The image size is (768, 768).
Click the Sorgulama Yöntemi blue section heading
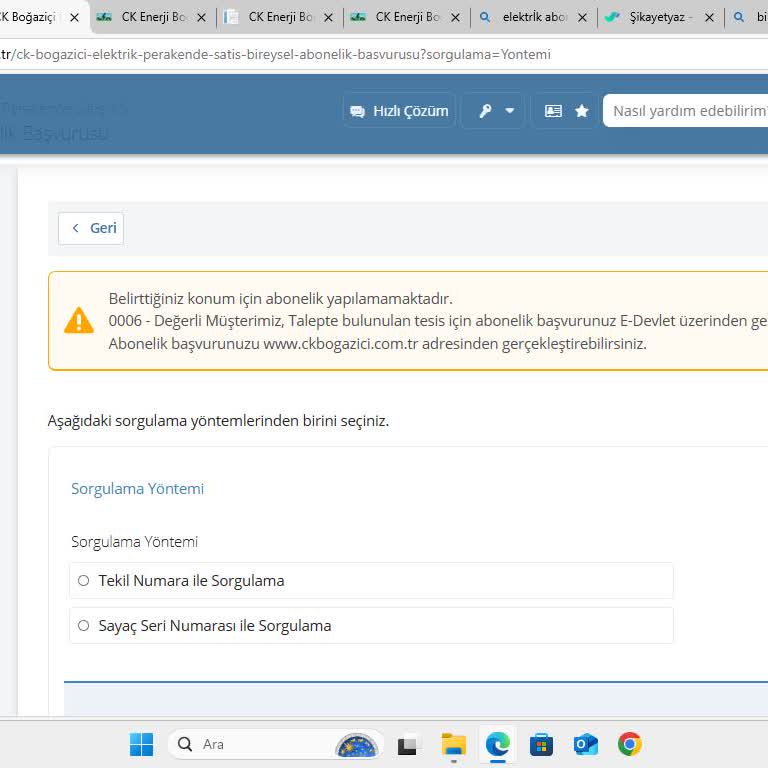tap(138, 489)
